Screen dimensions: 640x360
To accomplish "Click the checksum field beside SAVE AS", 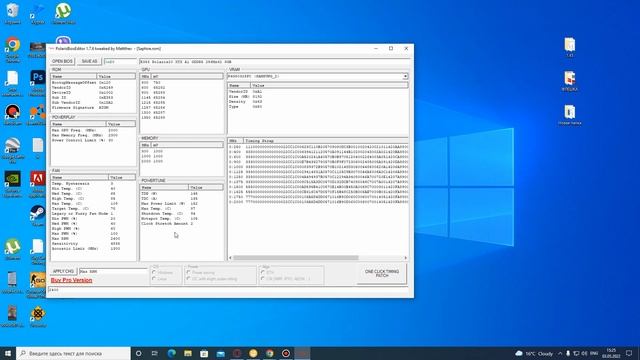I will [x=120, y=62].
